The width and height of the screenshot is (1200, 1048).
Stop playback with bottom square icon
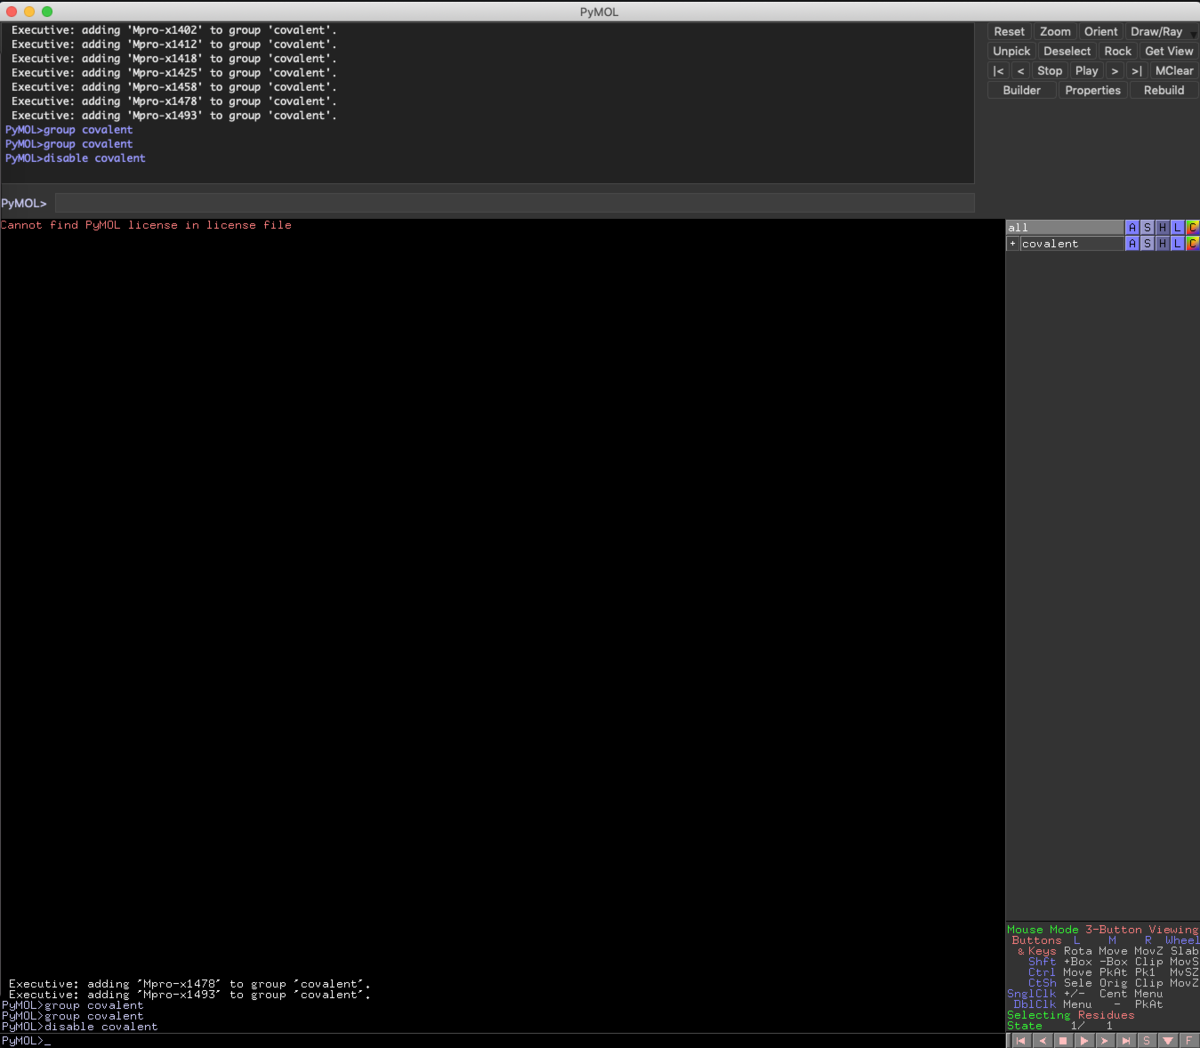tap(1063, 1041)
